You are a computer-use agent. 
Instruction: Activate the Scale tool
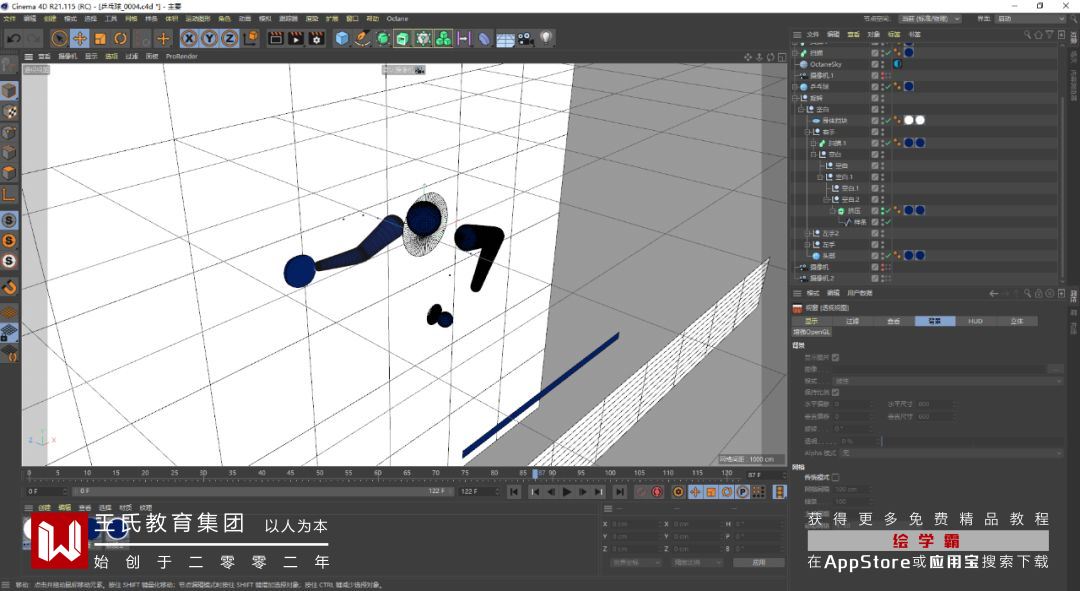(101, 39)
